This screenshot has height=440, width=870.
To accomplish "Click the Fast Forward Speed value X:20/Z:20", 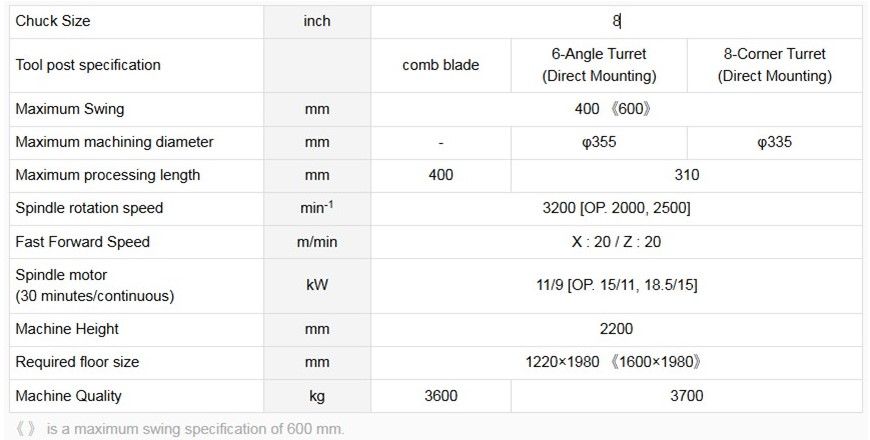I will tap(613, 241).
